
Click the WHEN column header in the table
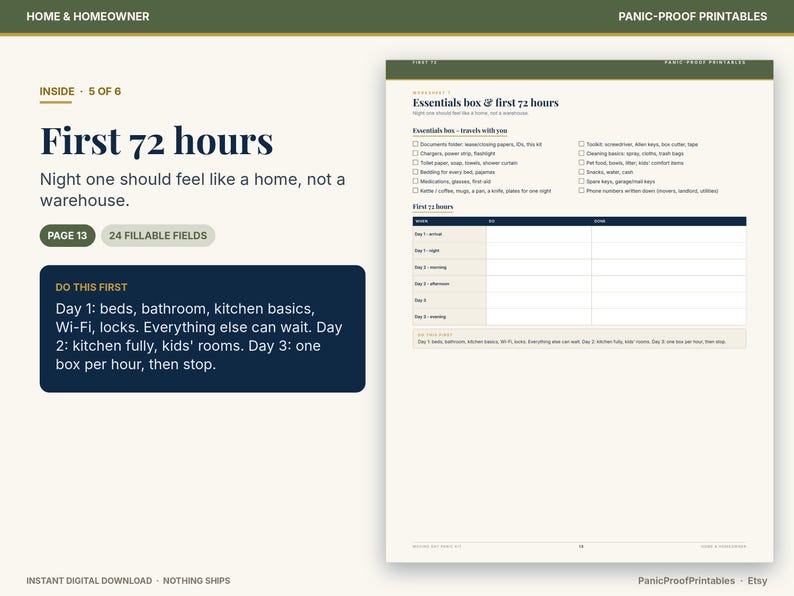click(x=421, y=221)
